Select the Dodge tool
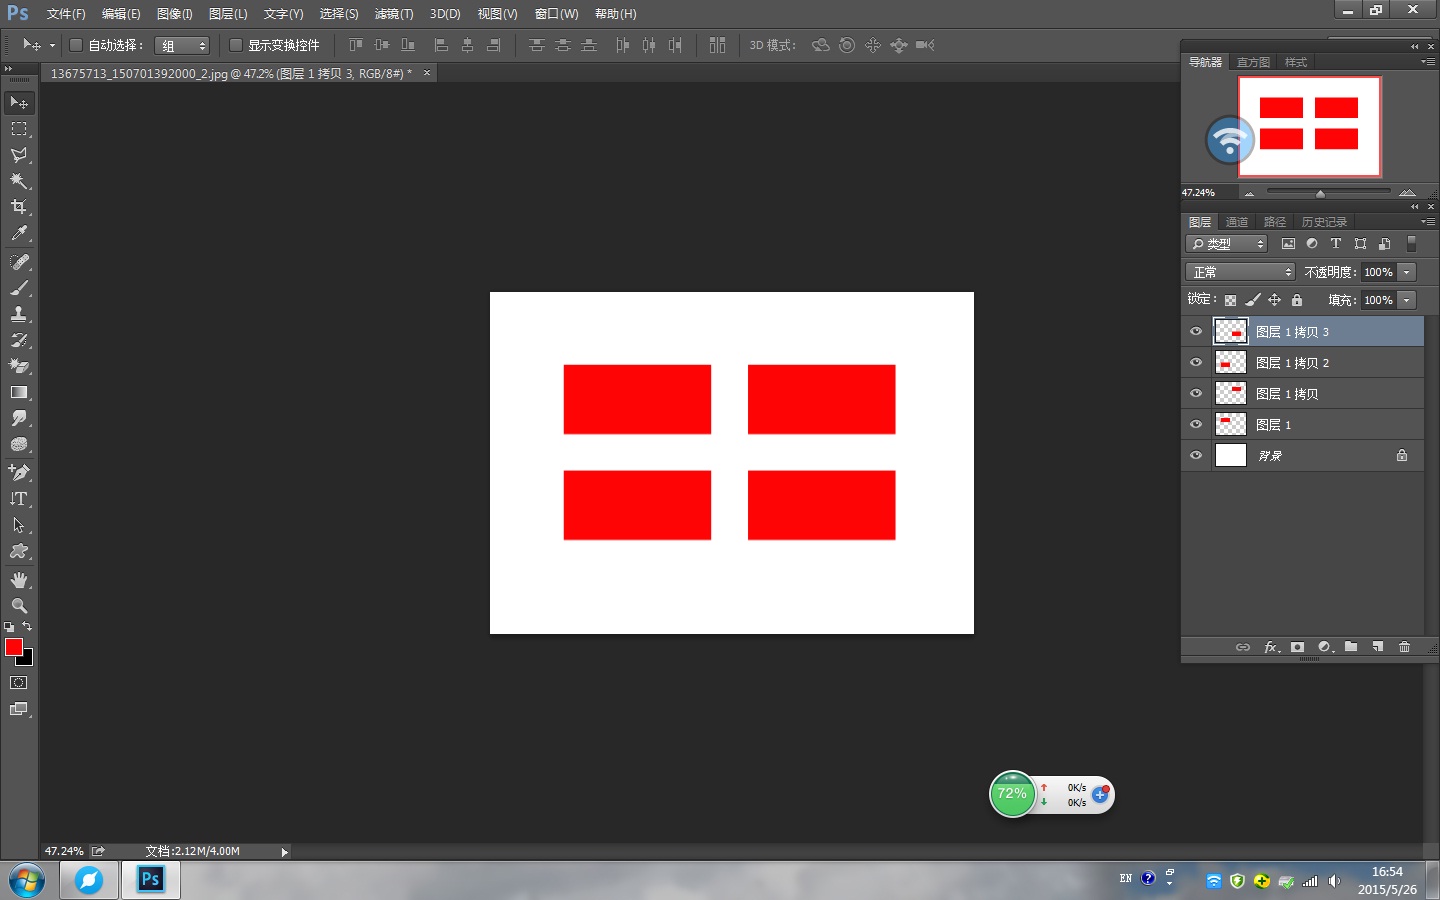The height and width of the screenshot is (900, 1440). click(x=19, y=444)
